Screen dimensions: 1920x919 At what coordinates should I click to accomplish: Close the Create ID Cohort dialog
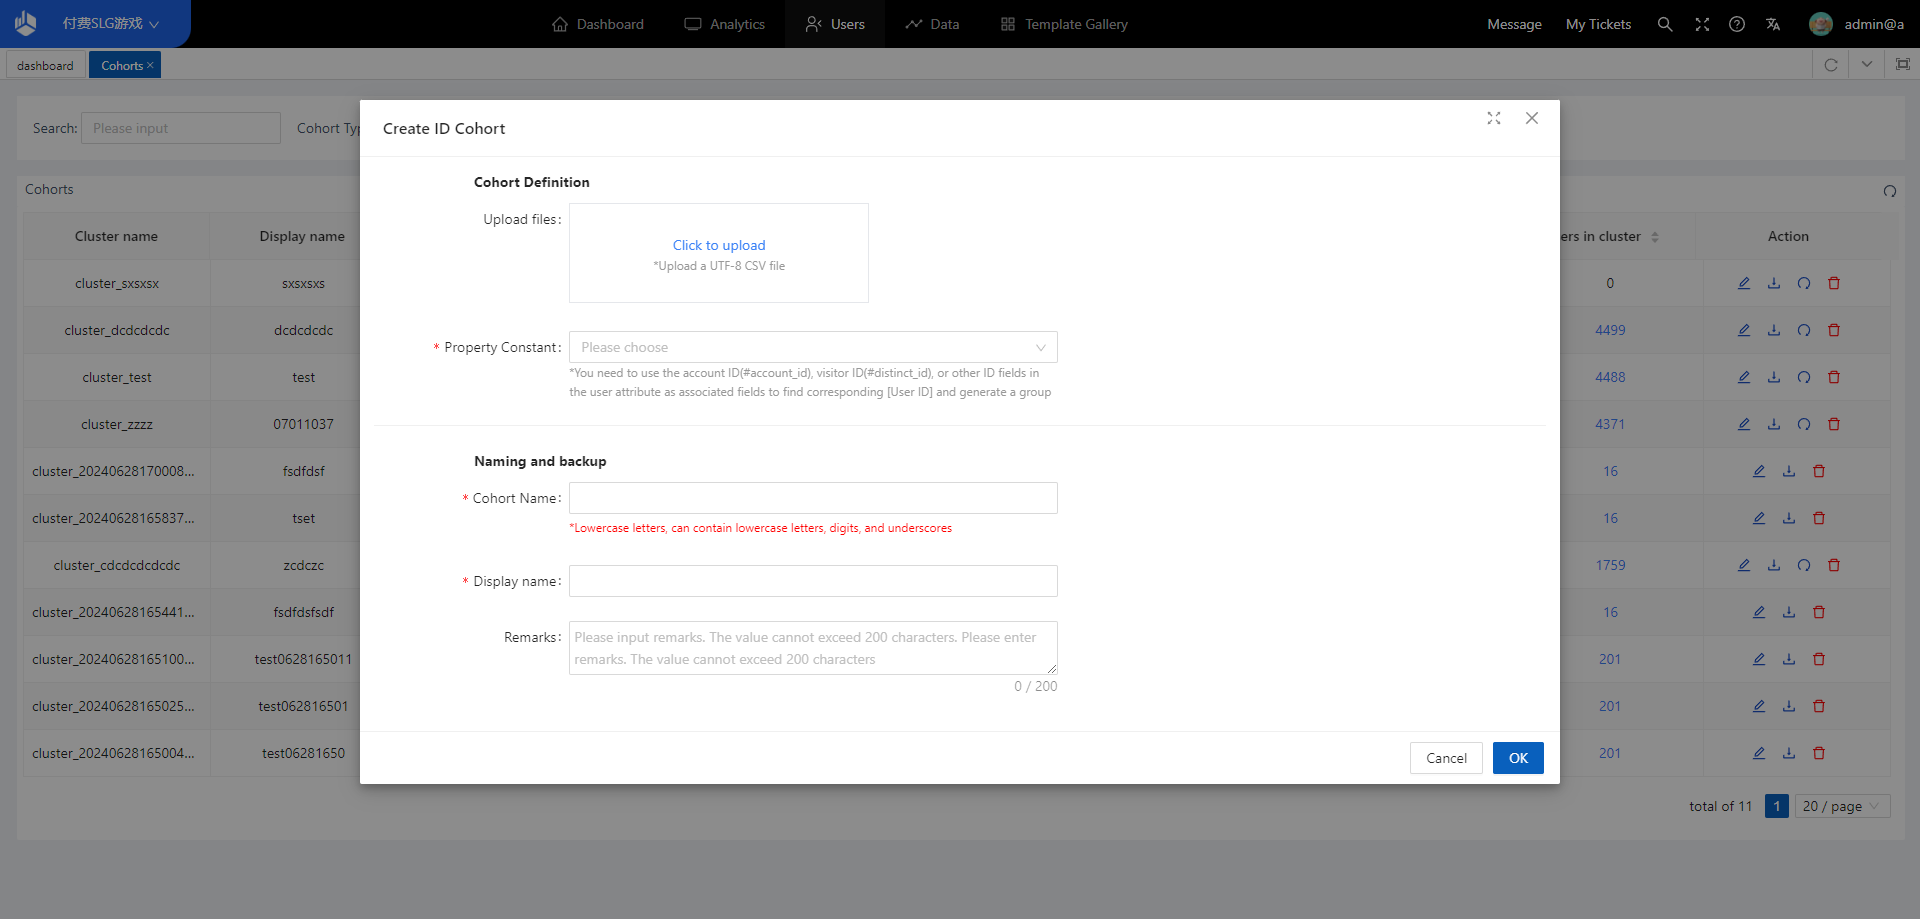(1532, 118)
